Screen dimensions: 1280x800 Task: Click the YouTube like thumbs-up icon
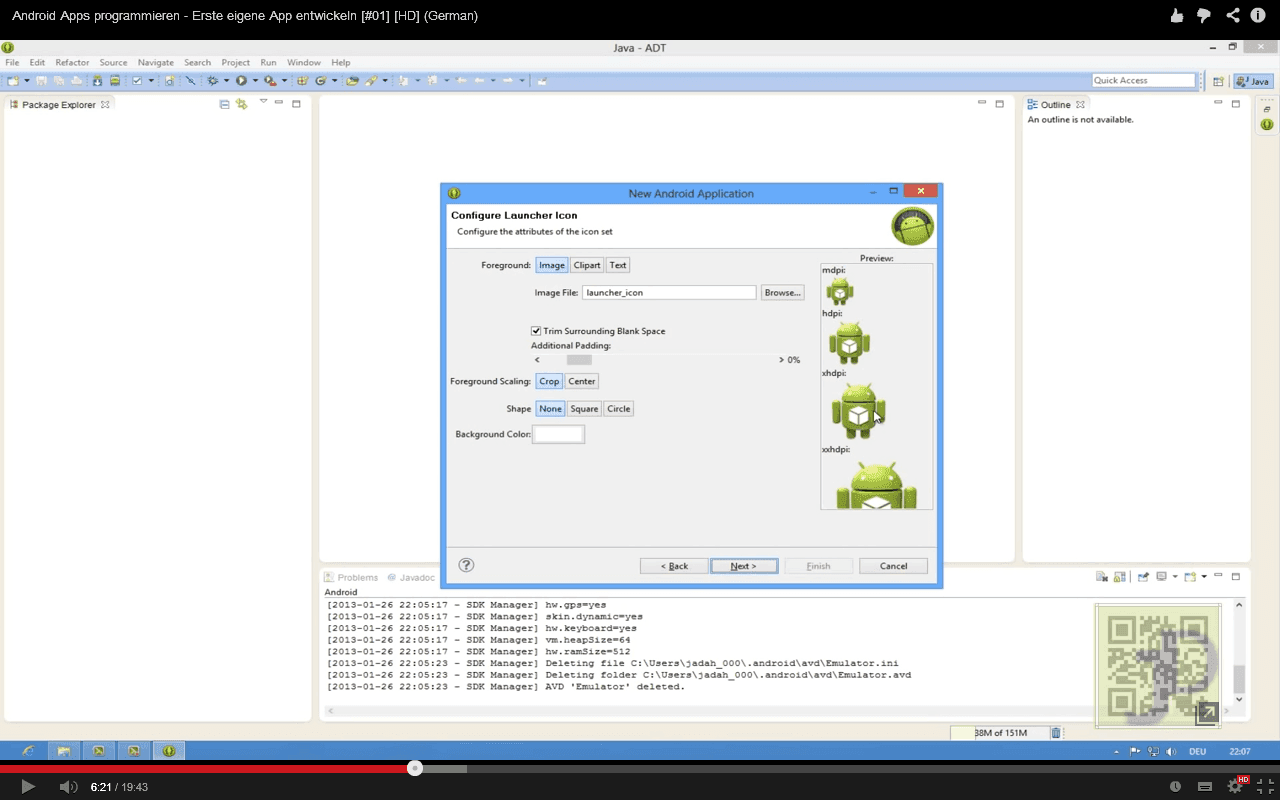click(x=1177, y=15)
